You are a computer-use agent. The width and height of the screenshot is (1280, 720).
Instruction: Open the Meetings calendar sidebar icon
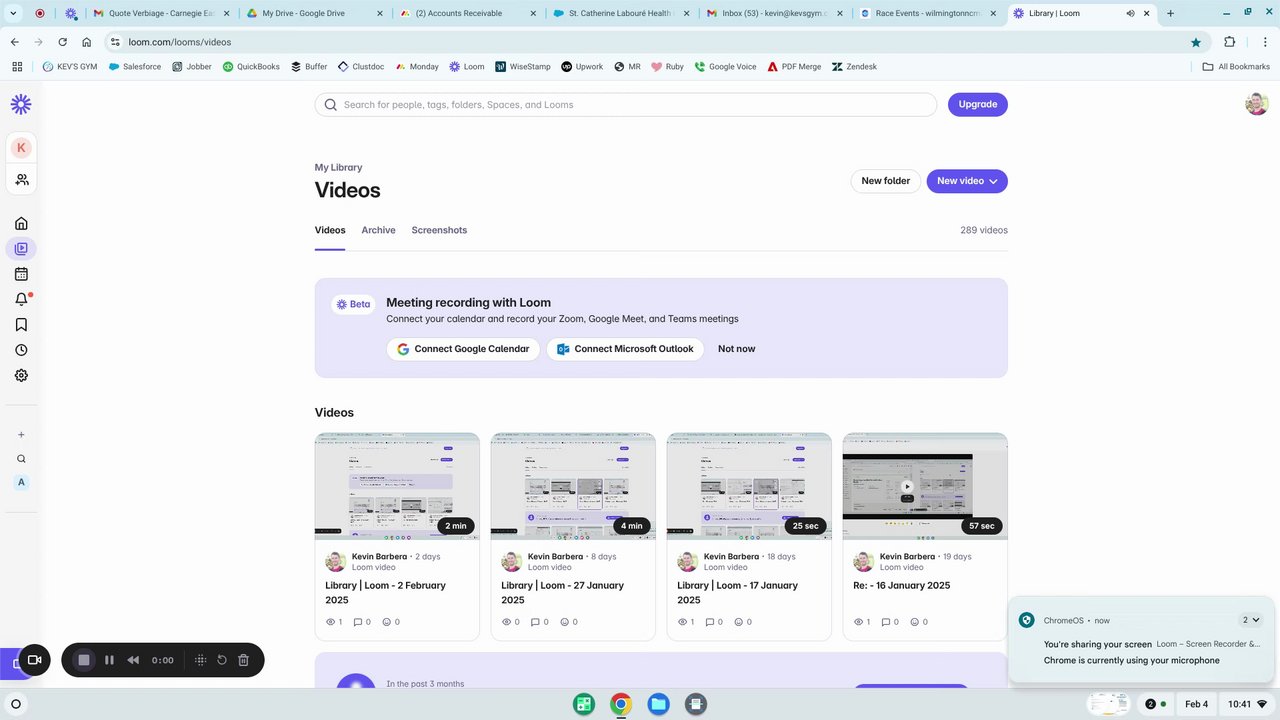tap(21, 274)
